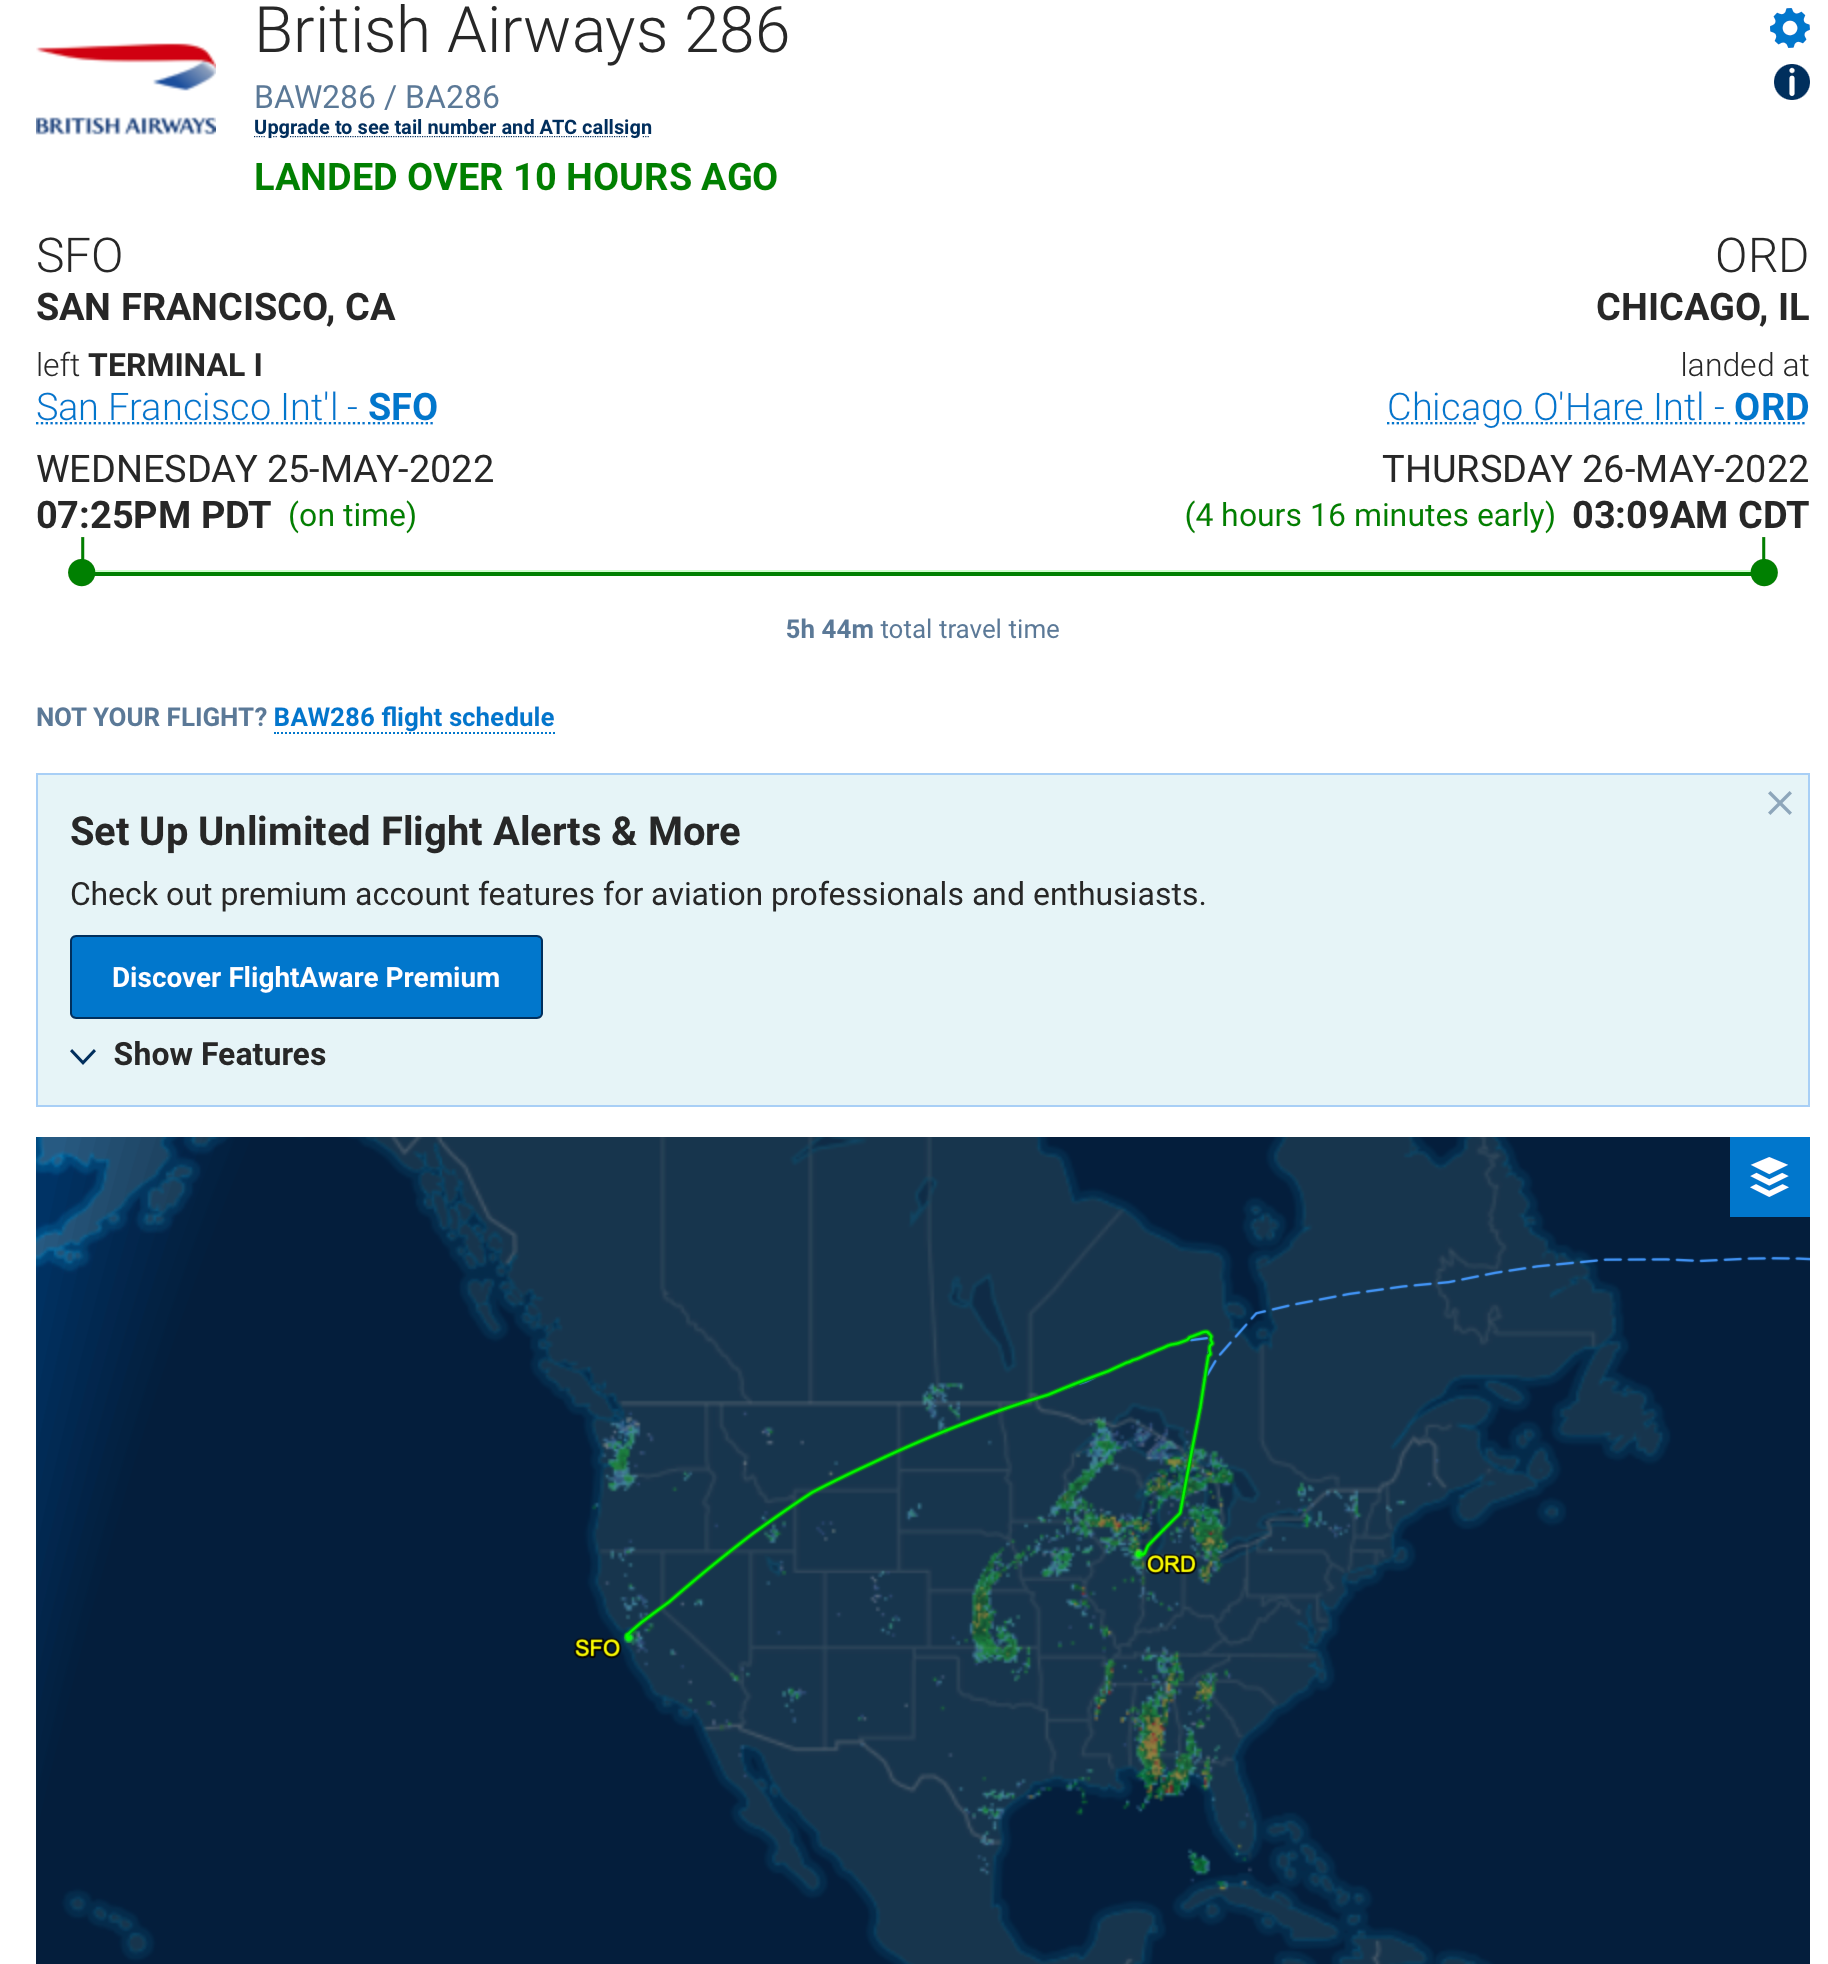Viewport: 1828px width, 1964px height.
Task: Click along the green flight progress bar
Action: pyautogui.click(x=900, y=573)
